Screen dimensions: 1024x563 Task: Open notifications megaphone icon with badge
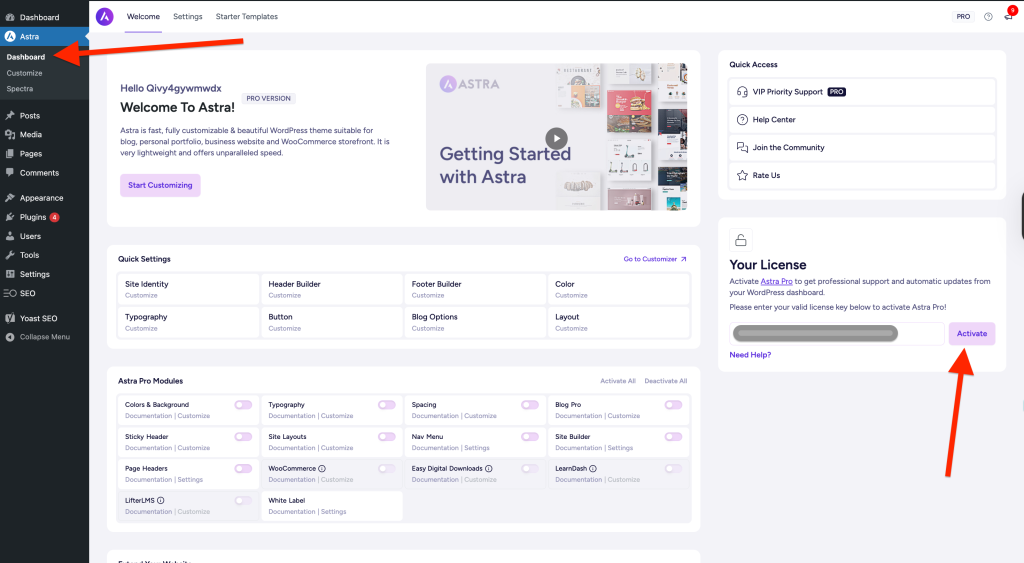[x=1008, y=17]
